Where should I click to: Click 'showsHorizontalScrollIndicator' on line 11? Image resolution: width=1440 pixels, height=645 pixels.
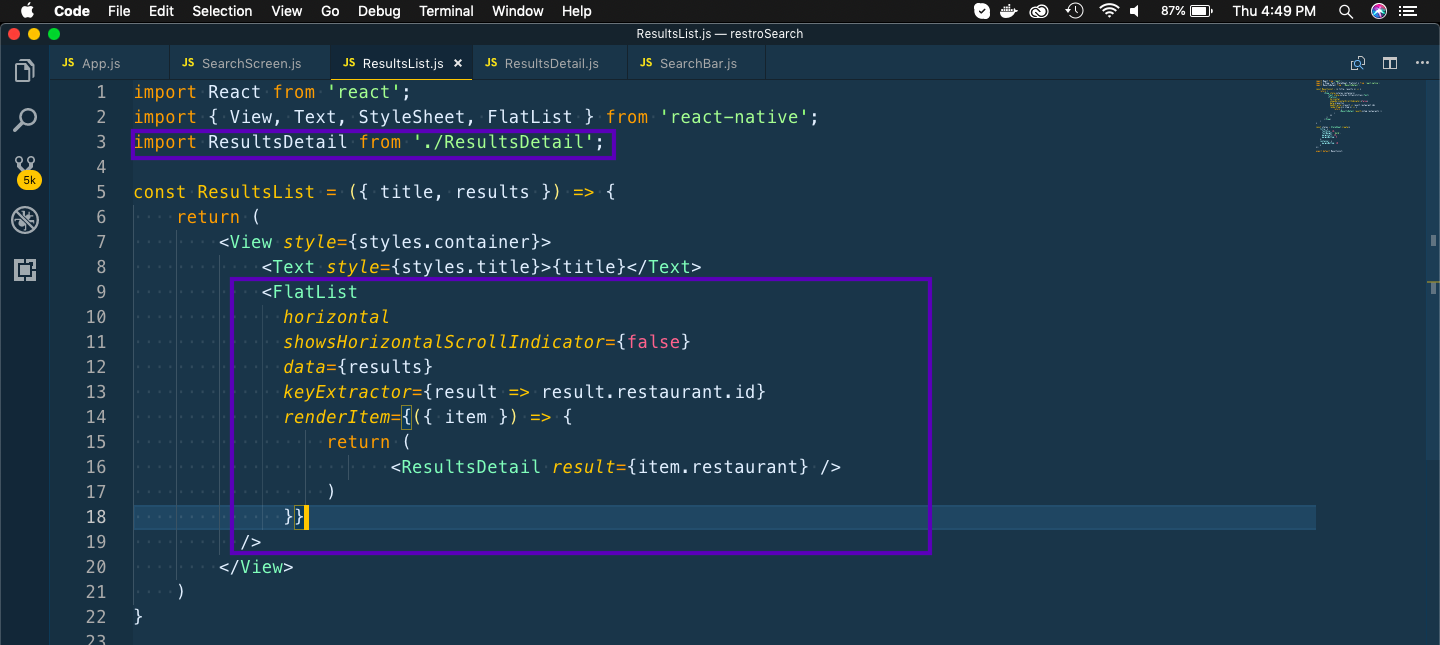pos(445,342)
